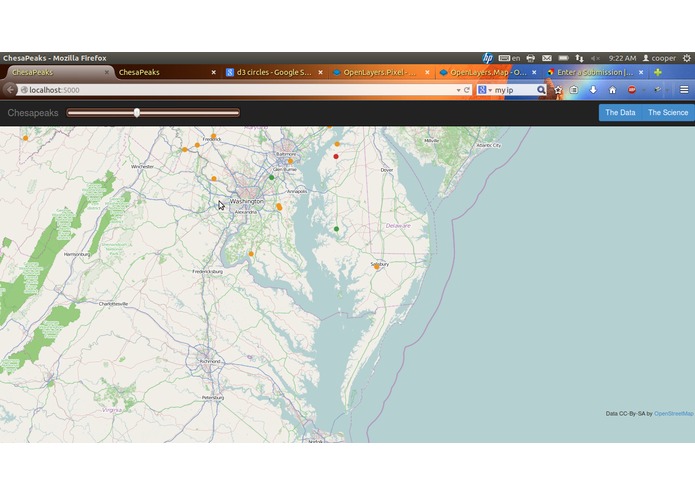Open The Science button
The width and height of the screenshot is (695, 494).
(668, 113)
